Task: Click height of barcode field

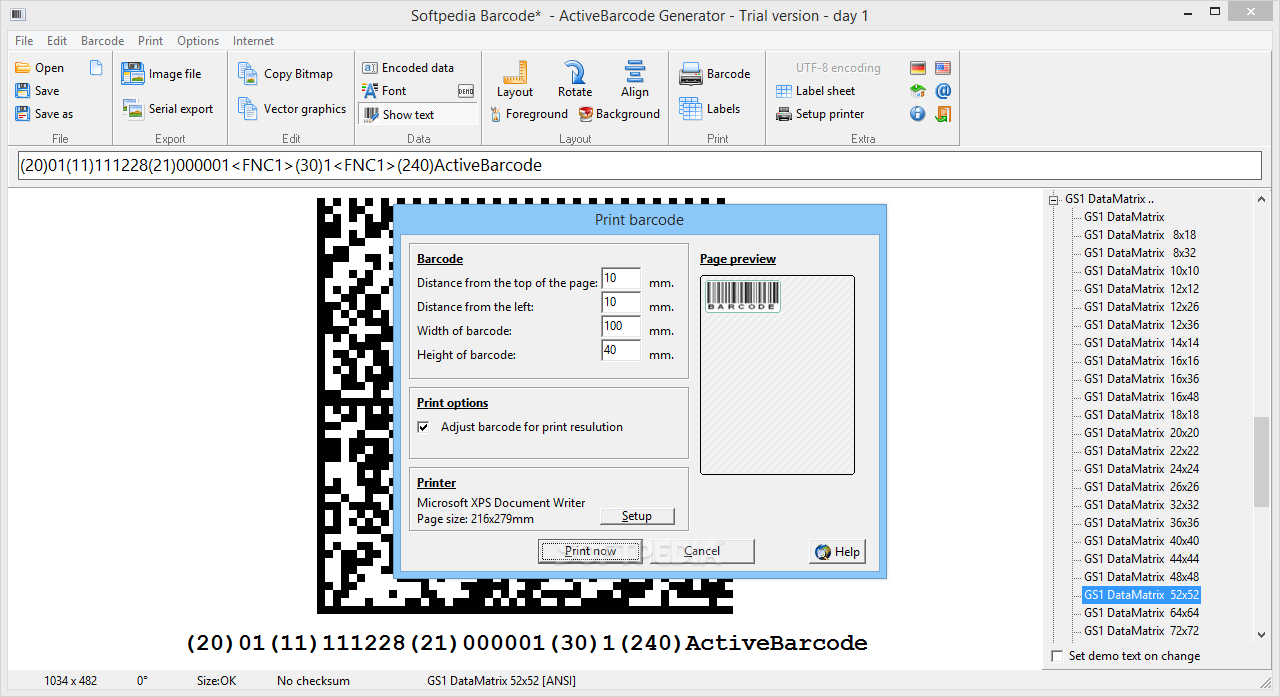Action: click(621, 351)
